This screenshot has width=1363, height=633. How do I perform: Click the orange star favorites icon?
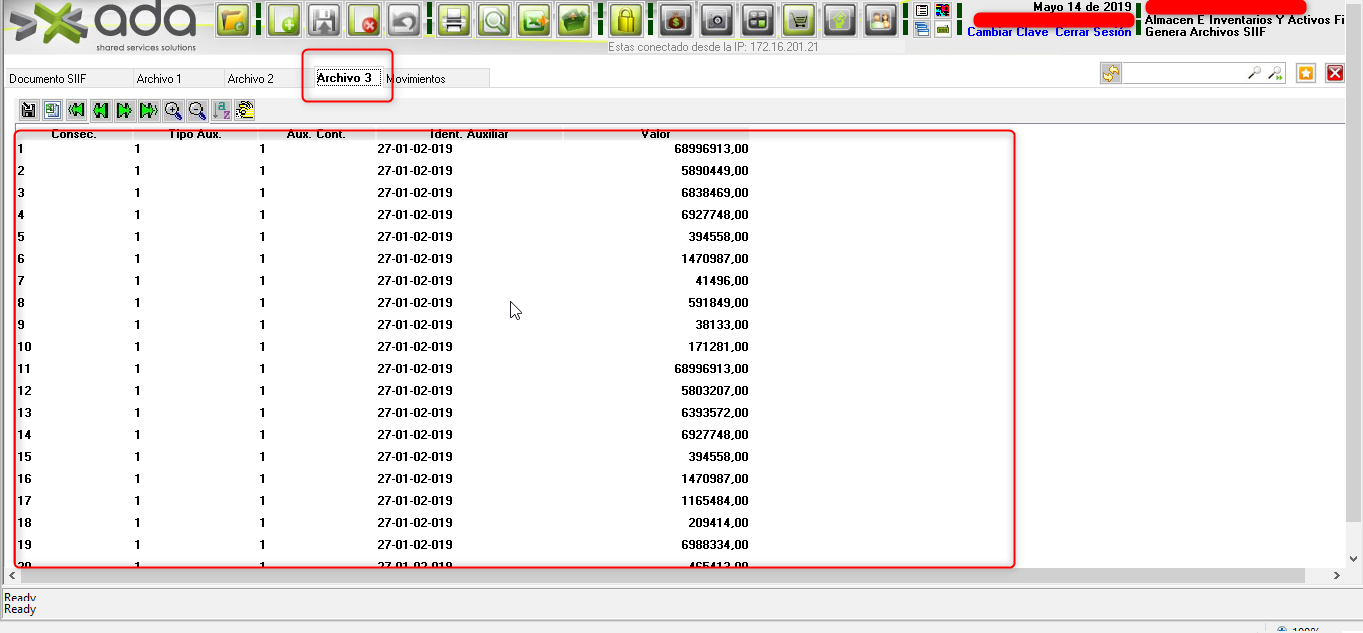pos(1305,73)
